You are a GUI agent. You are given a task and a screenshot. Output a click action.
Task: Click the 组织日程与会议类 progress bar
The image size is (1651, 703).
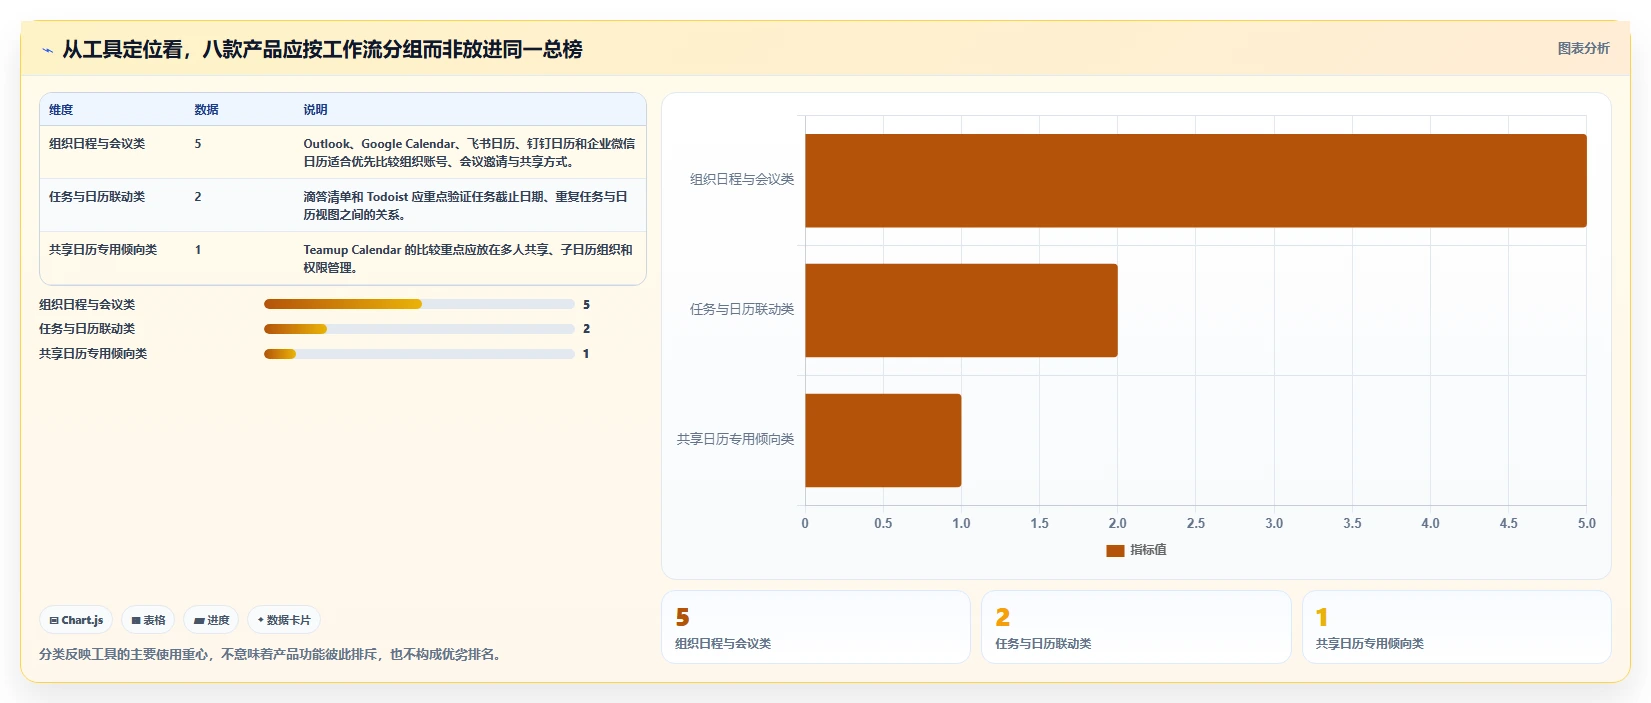click(x=419, y=304)
